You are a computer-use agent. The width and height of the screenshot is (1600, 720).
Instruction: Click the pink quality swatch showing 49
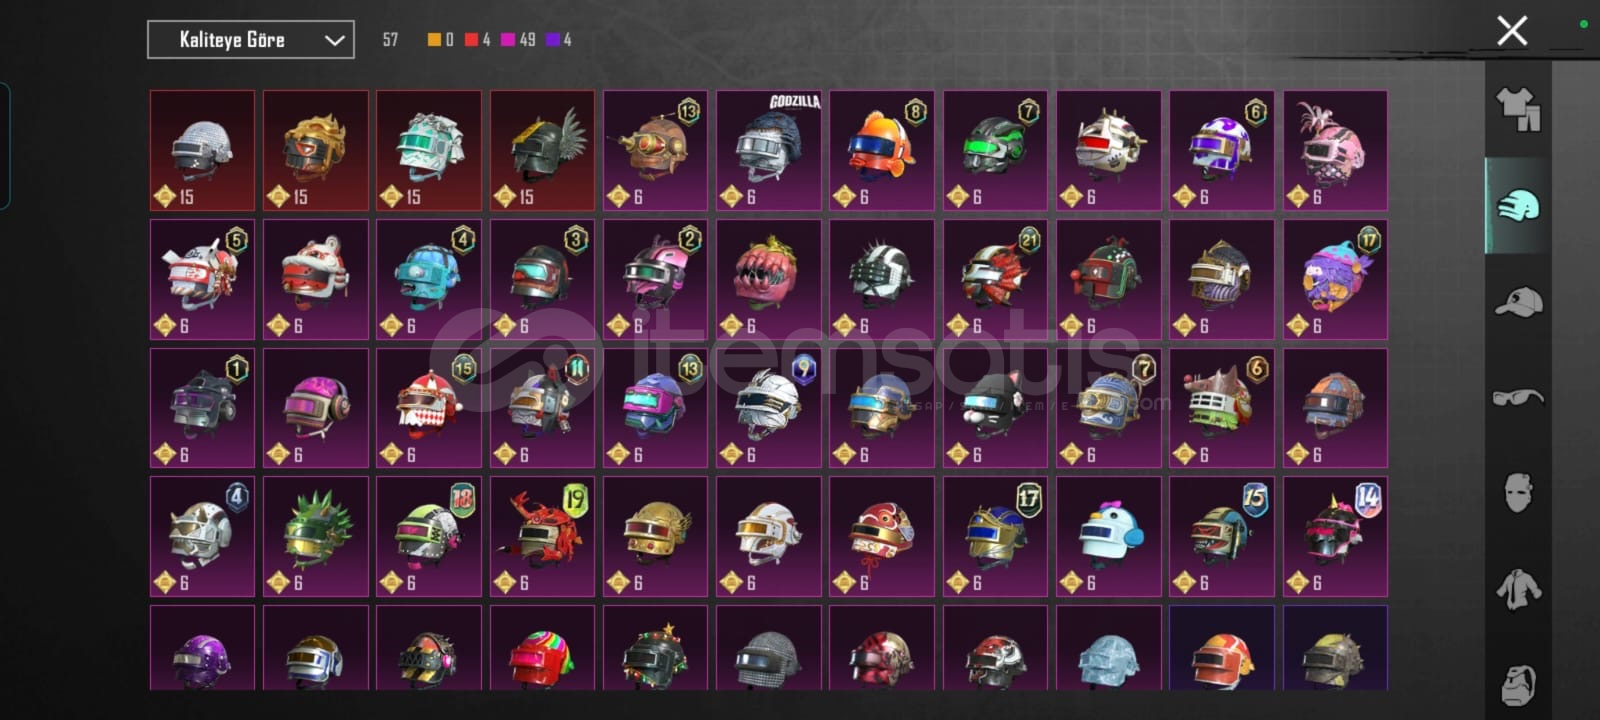click(x=518, y=40)
